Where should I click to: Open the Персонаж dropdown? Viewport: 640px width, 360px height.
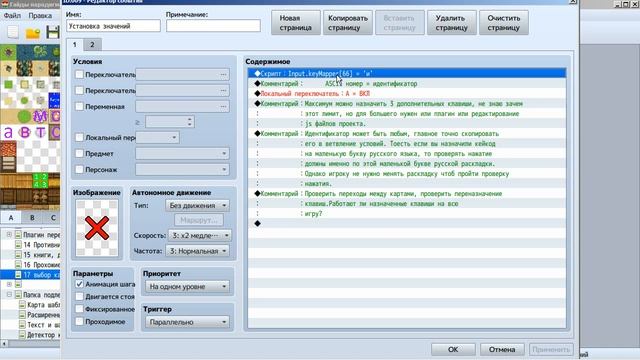(x=182, y=169)
